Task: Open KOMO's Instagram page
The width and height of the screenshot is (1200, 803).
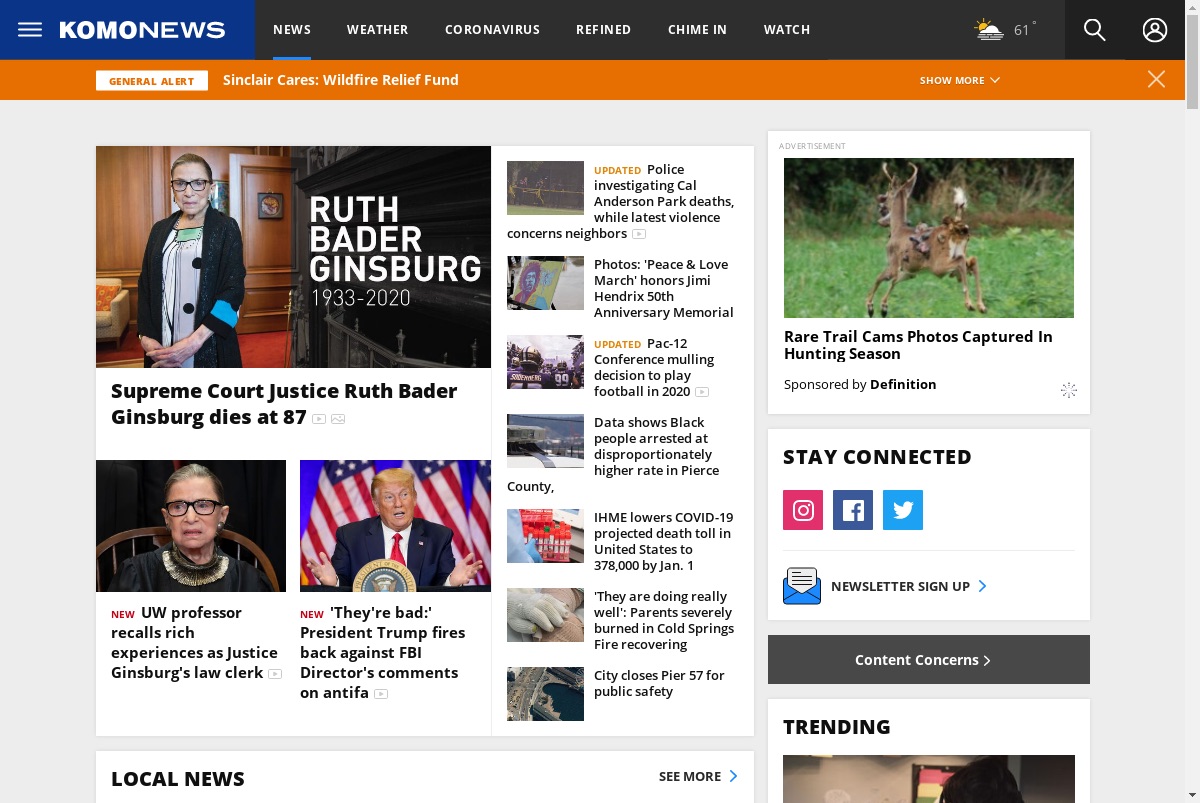Action: tap(803, 510)
